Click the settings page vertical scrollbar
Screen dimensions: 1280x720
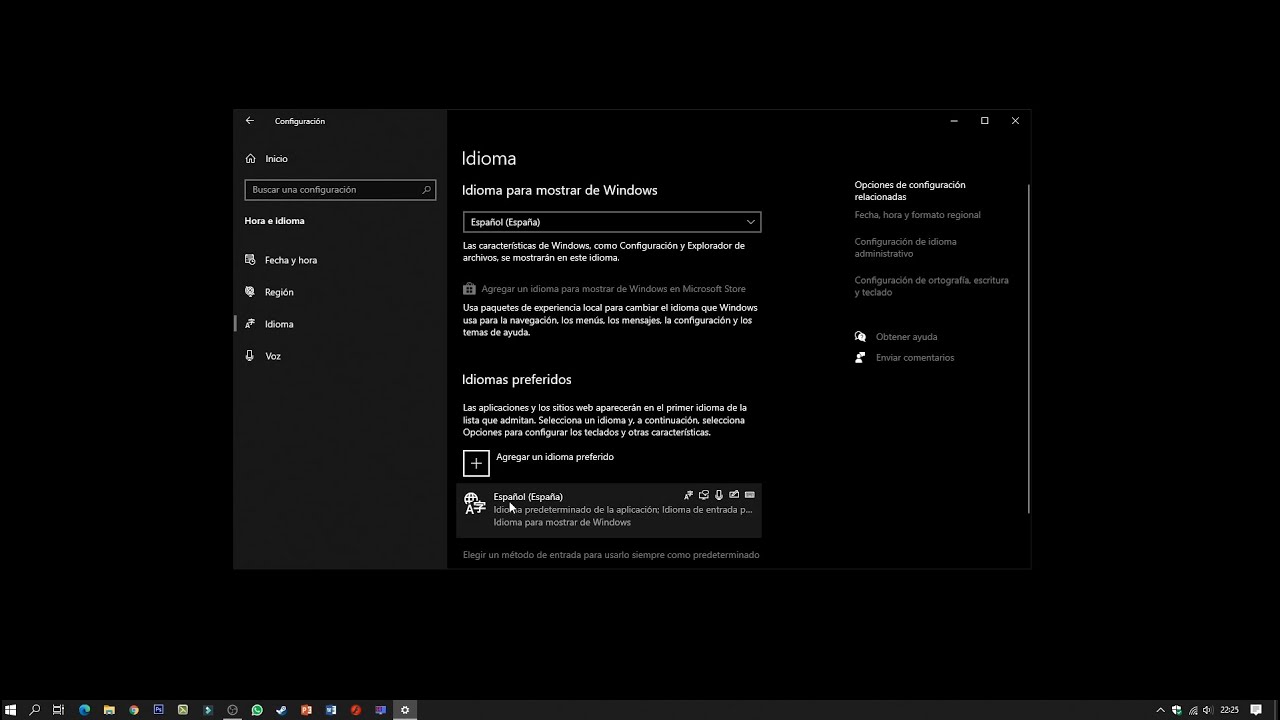click(x=1028, y=348)
